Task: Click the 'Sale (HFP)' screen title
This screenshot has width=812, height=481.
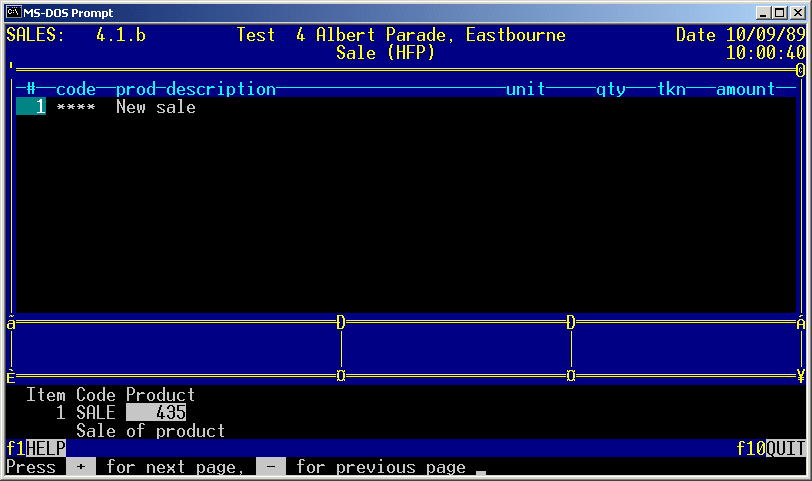Action: click(385, 53)
